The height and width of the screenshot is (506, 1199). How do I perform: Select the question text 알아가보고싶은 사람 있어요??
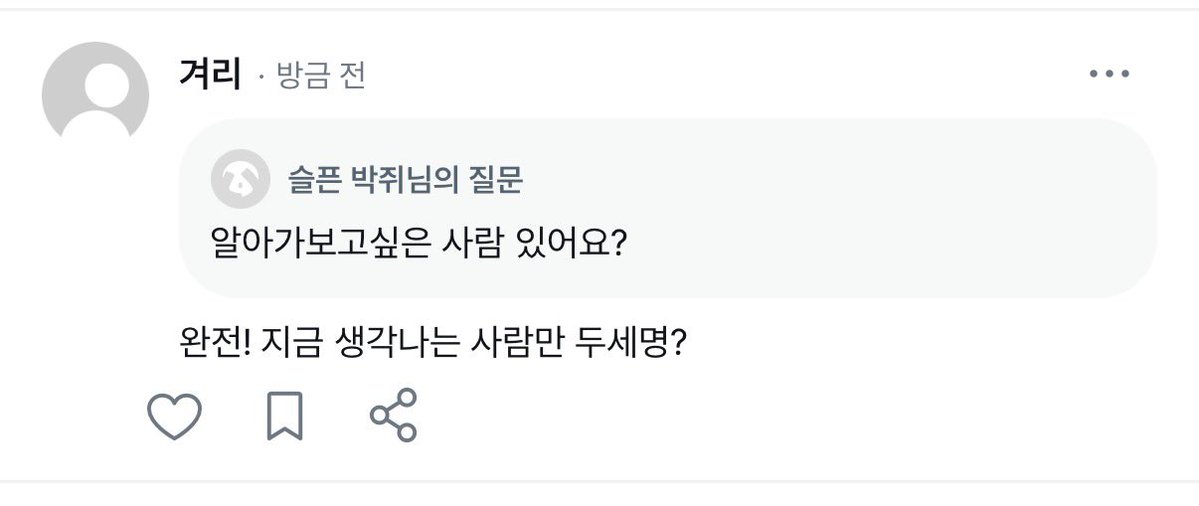click(x=418, y=244)
